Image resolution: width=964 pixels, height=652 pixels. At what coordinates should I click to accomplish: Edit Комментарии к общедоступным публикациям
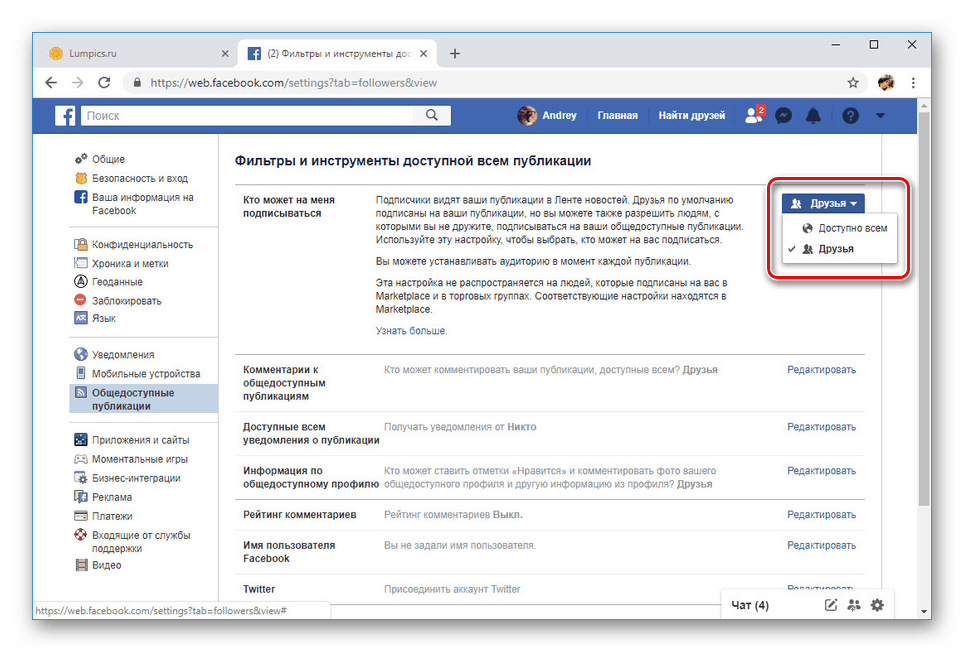point(821,369)
